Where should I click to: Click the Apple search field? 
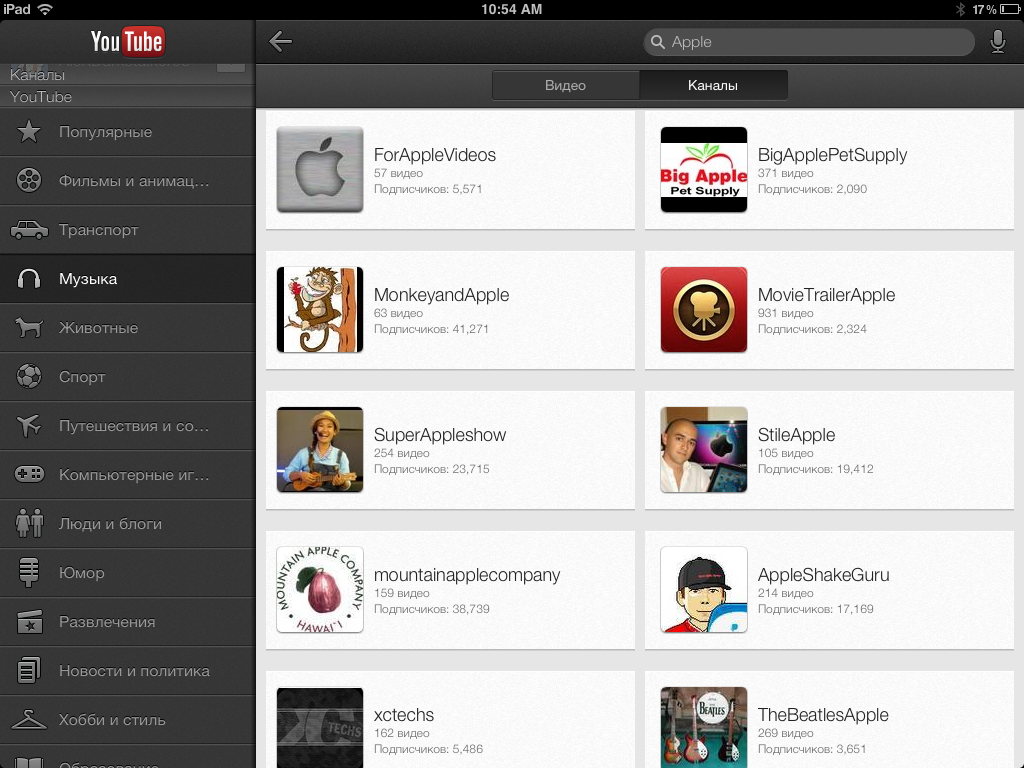tap(810, 42)
